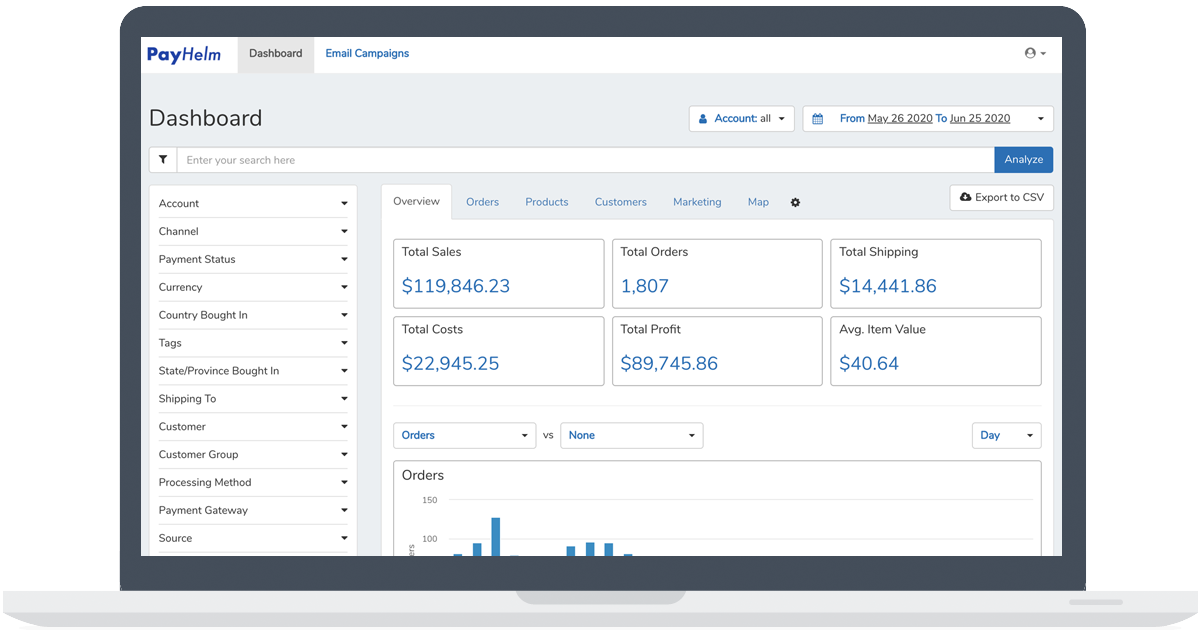The image size is (1200, 633).
Task: Go to Email Campaigns
Action: pos(367,54)
